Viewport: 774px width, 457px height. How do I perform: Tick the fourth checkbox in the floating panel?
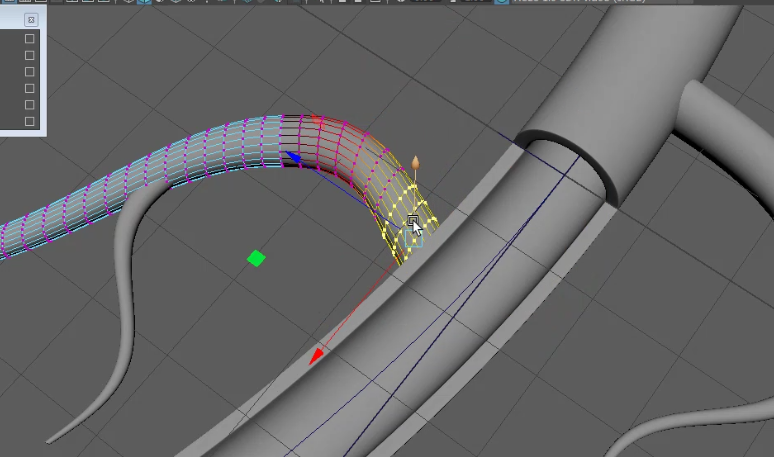click(x=30, y=88)
